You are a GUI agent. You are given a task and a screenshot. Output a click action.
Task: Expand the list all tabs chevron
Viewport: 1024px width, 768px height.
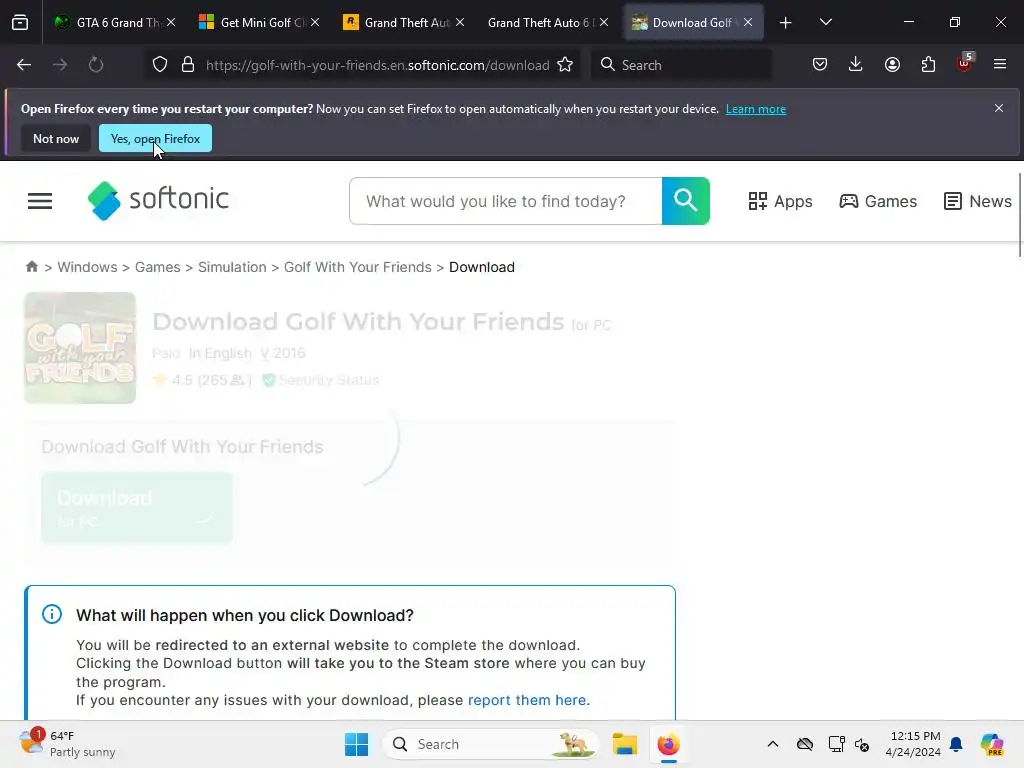click(x=825, y=22)
